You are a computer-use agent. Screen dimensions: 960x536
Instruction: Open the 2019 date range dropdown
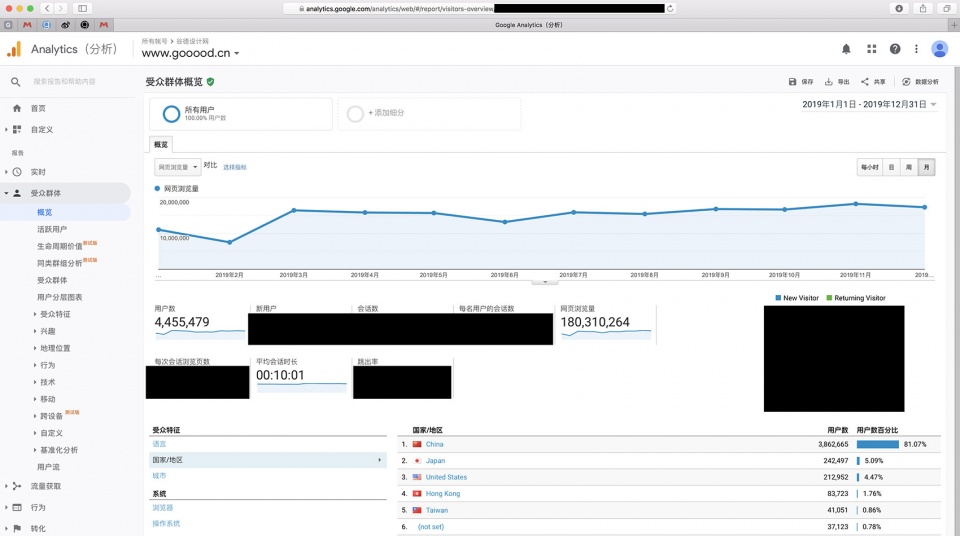(869, 104)
